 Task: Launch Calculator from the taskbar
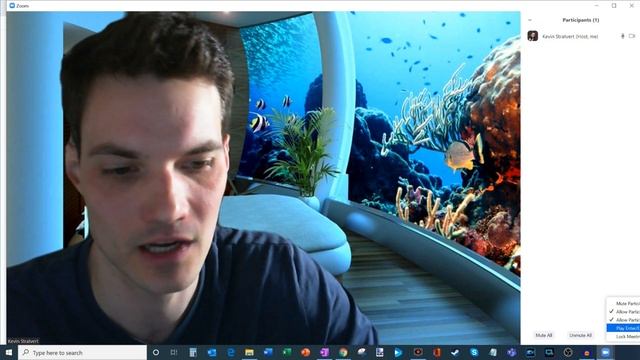pyautogui.click(x=193, y=352)
